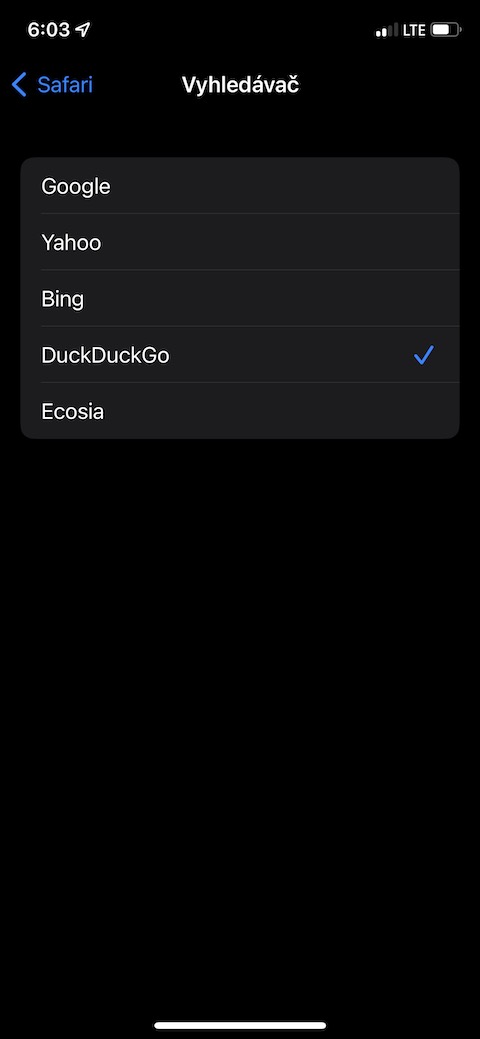Tap the home indicator bar
The height and width of the screenshot is (1039, 480).
coord(240,1025)
